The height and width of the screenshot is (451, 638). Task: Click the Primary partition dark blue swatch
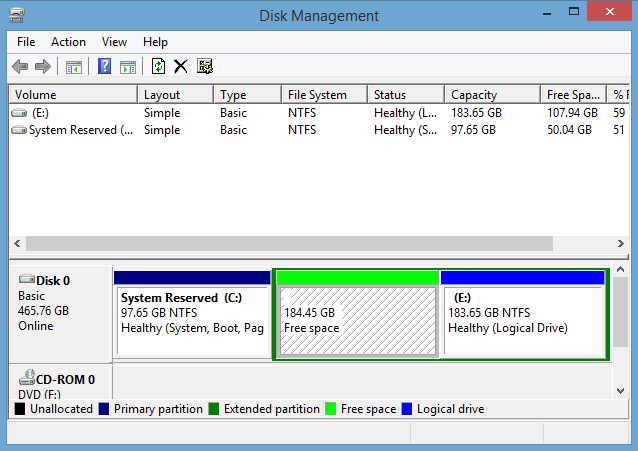click(x=104, y=409)
